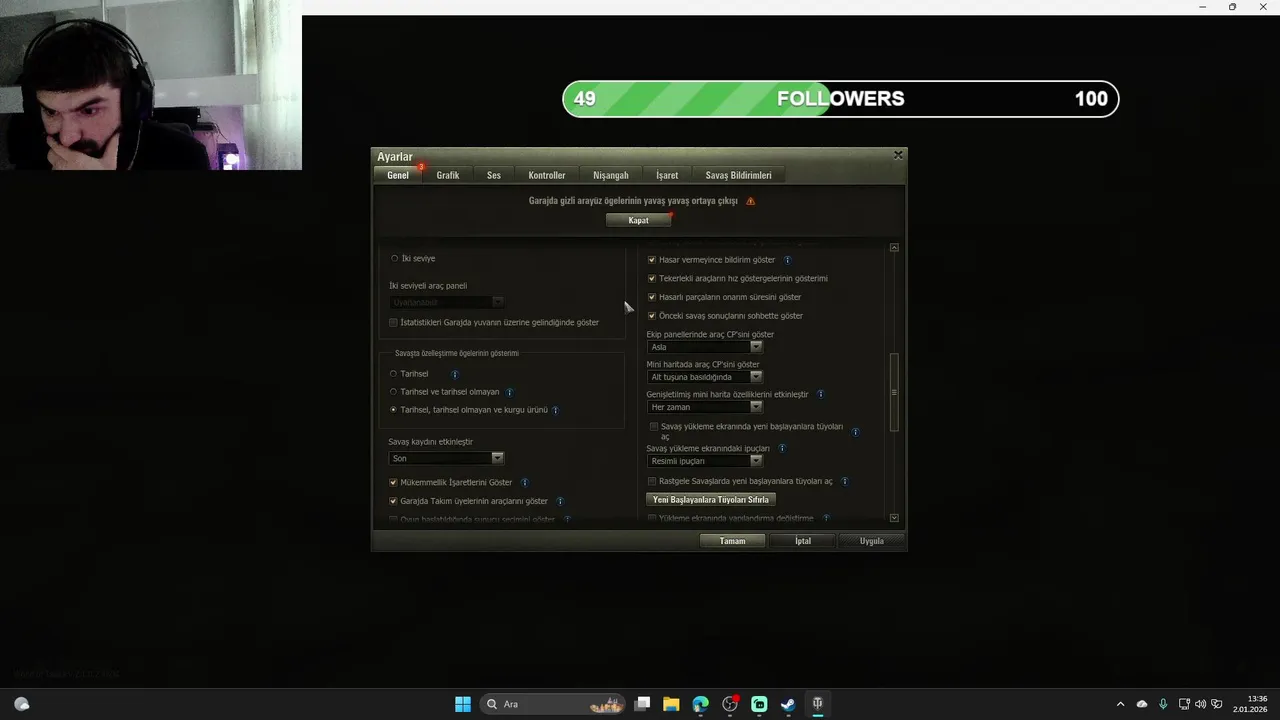The height and width of the screenshot is (720, 1280).
Task: Select Tarihsel, tarihsel olmayan ve kurgu ürünü
Action: (x=394, y=410)
